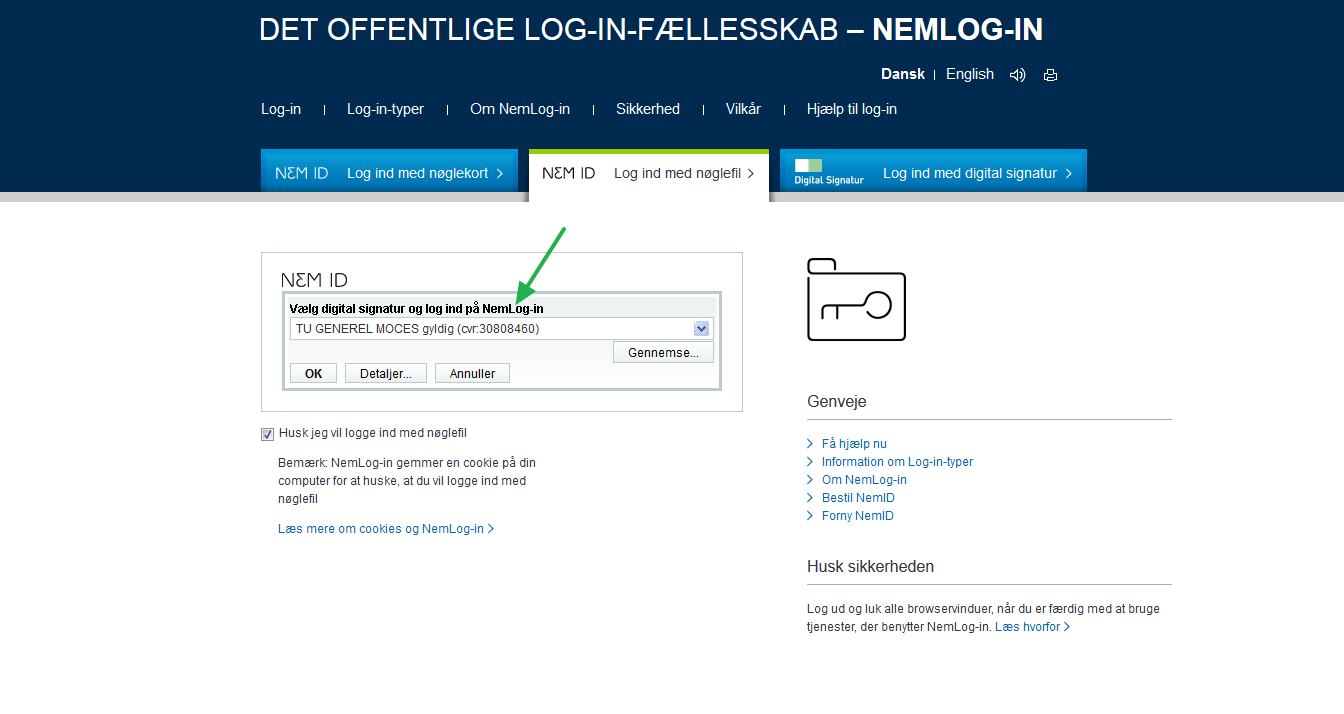The image size is (1344, 714).
Task: Open 'Forny NemID' shortcut link
Action: (857, 516)
